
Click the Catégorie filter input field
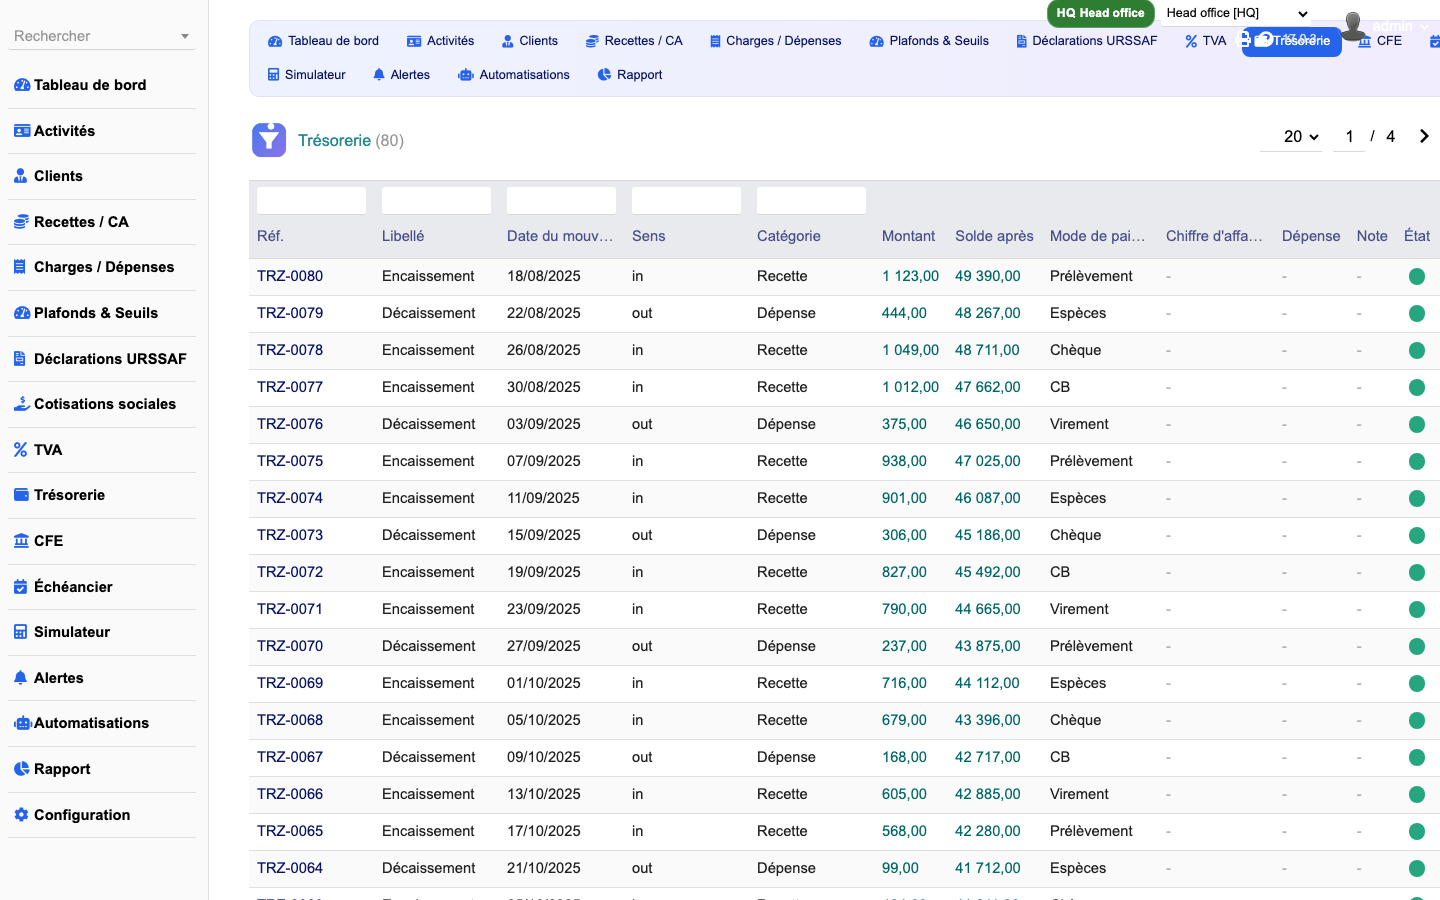[x=811, y=200]
